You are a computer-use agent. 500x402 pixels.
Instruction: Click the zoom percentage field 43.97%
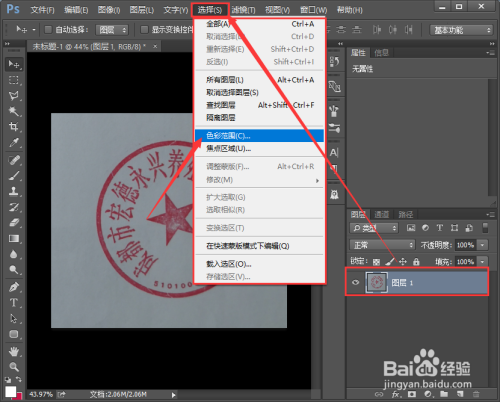pyautogui.click(x=41, y=395)
